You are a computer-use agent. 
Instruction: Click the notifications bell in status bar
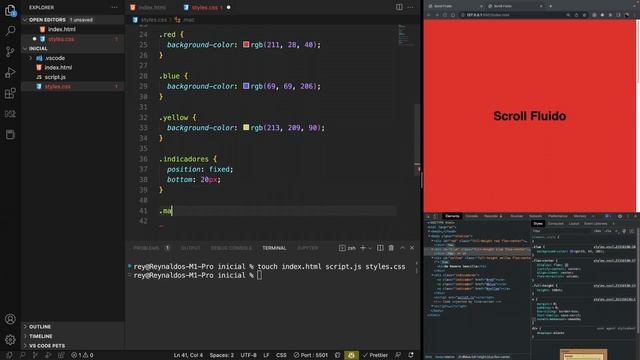coord(411,355)
